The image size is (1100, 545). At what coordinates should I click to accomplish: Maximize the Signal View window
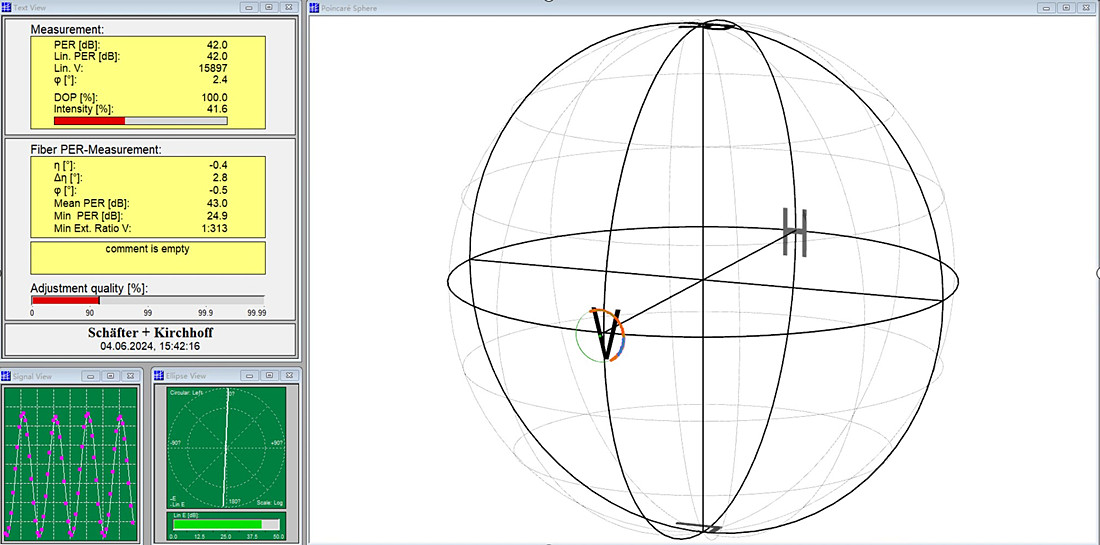(110, 376)
